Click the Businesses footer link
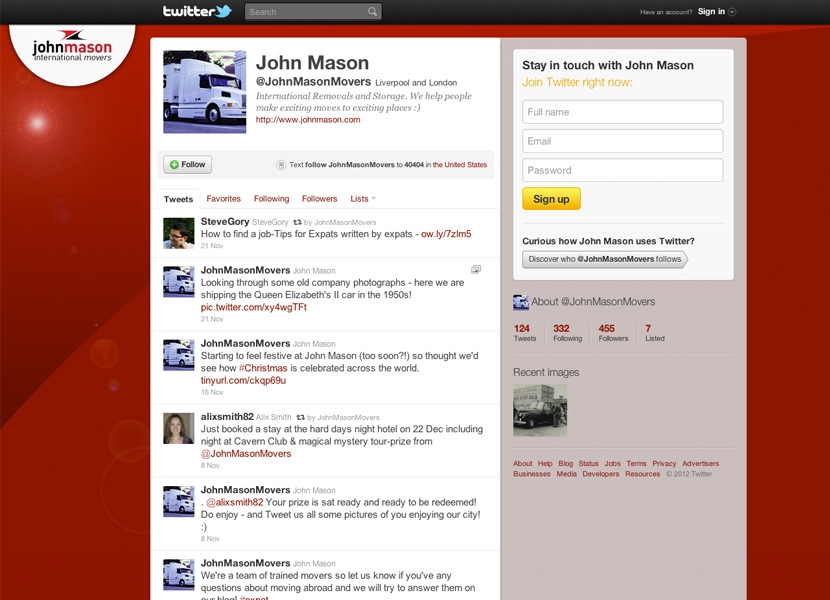Viewport: 830px width, 600px height. (531, 474)
